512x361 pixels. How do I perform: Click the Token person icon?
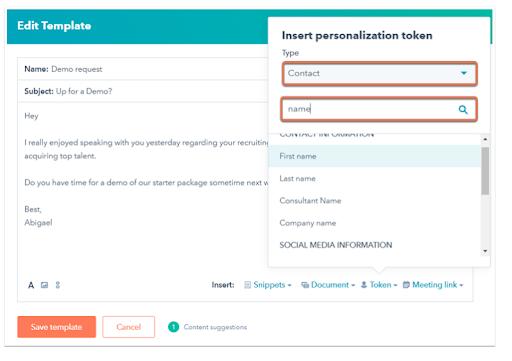[x=364, y=285]
